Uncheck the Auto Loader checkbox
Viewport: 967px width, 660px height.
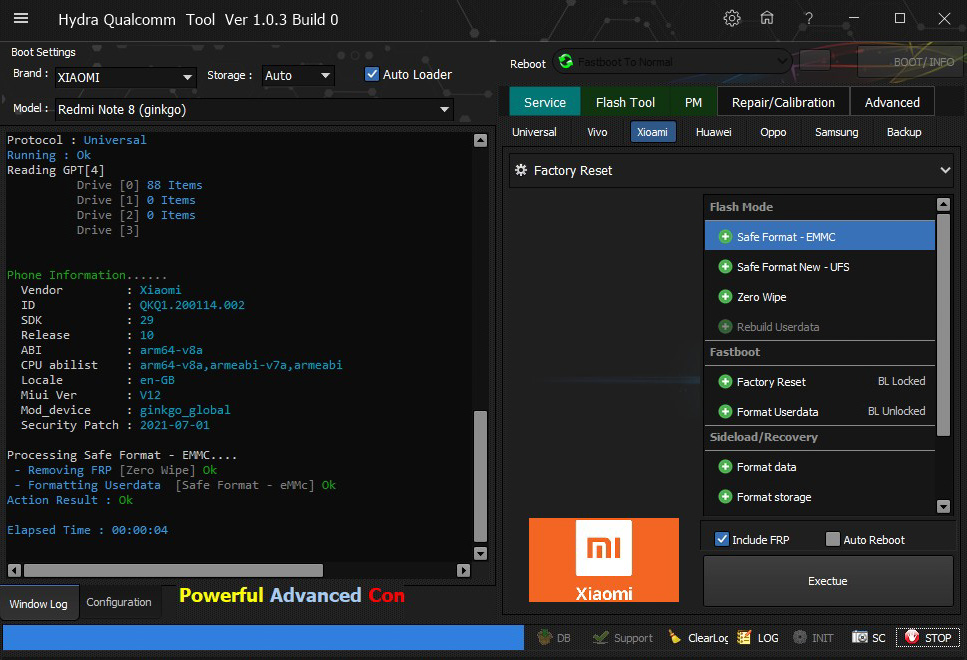[x=372, y=74]
